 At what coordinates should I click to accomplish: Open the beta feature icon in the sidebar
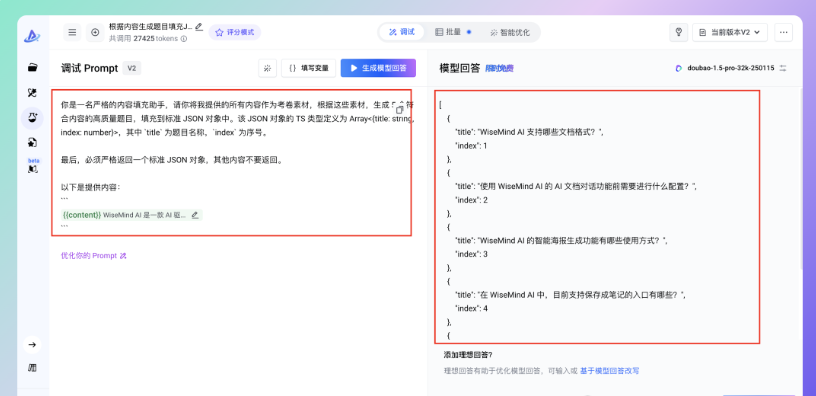click(x=32, y=165)
